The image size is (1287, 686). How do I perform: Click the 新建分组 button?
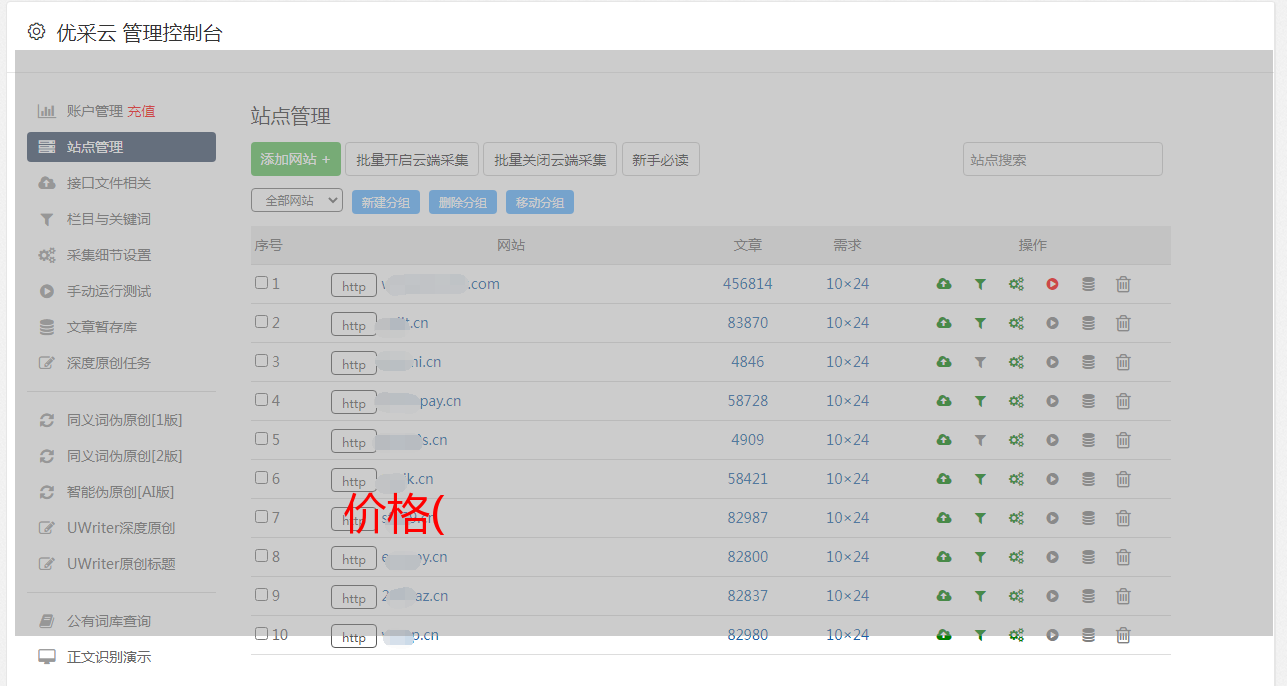[x=386, y=202]
